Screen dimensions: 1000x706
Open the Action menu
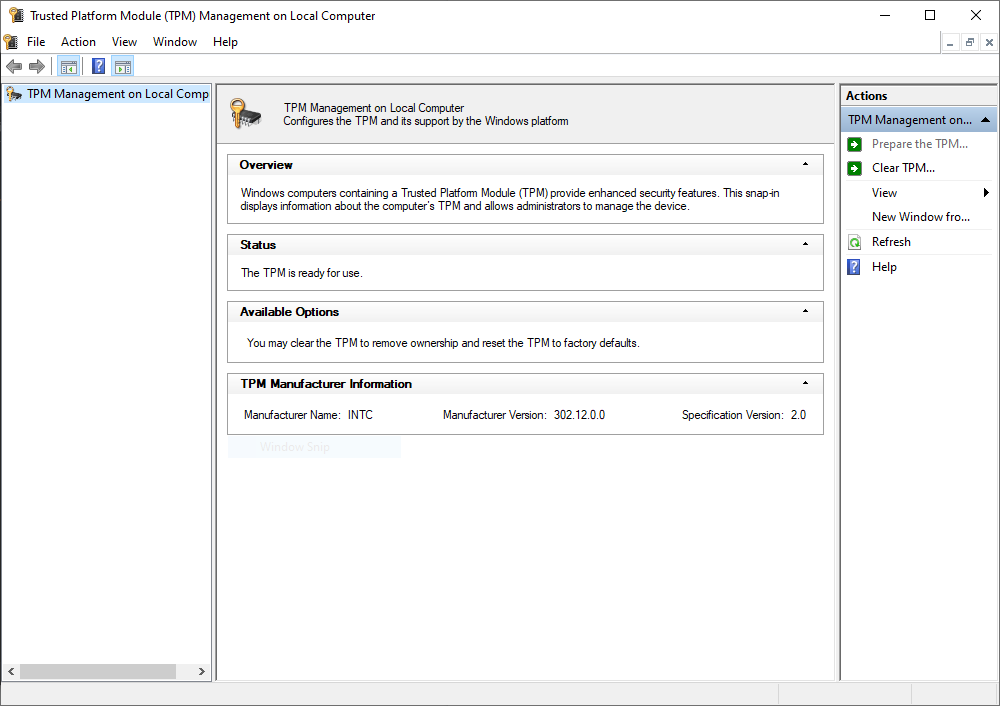[78, 42]
